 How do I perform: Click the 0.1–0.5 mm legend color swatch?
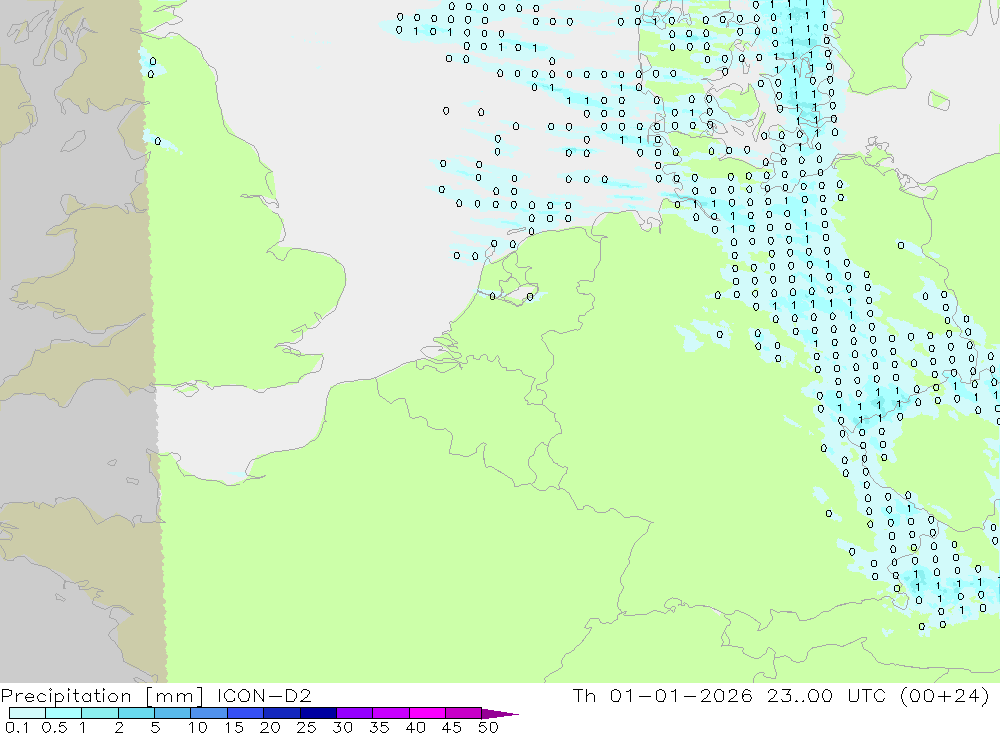tap(27, 713)
